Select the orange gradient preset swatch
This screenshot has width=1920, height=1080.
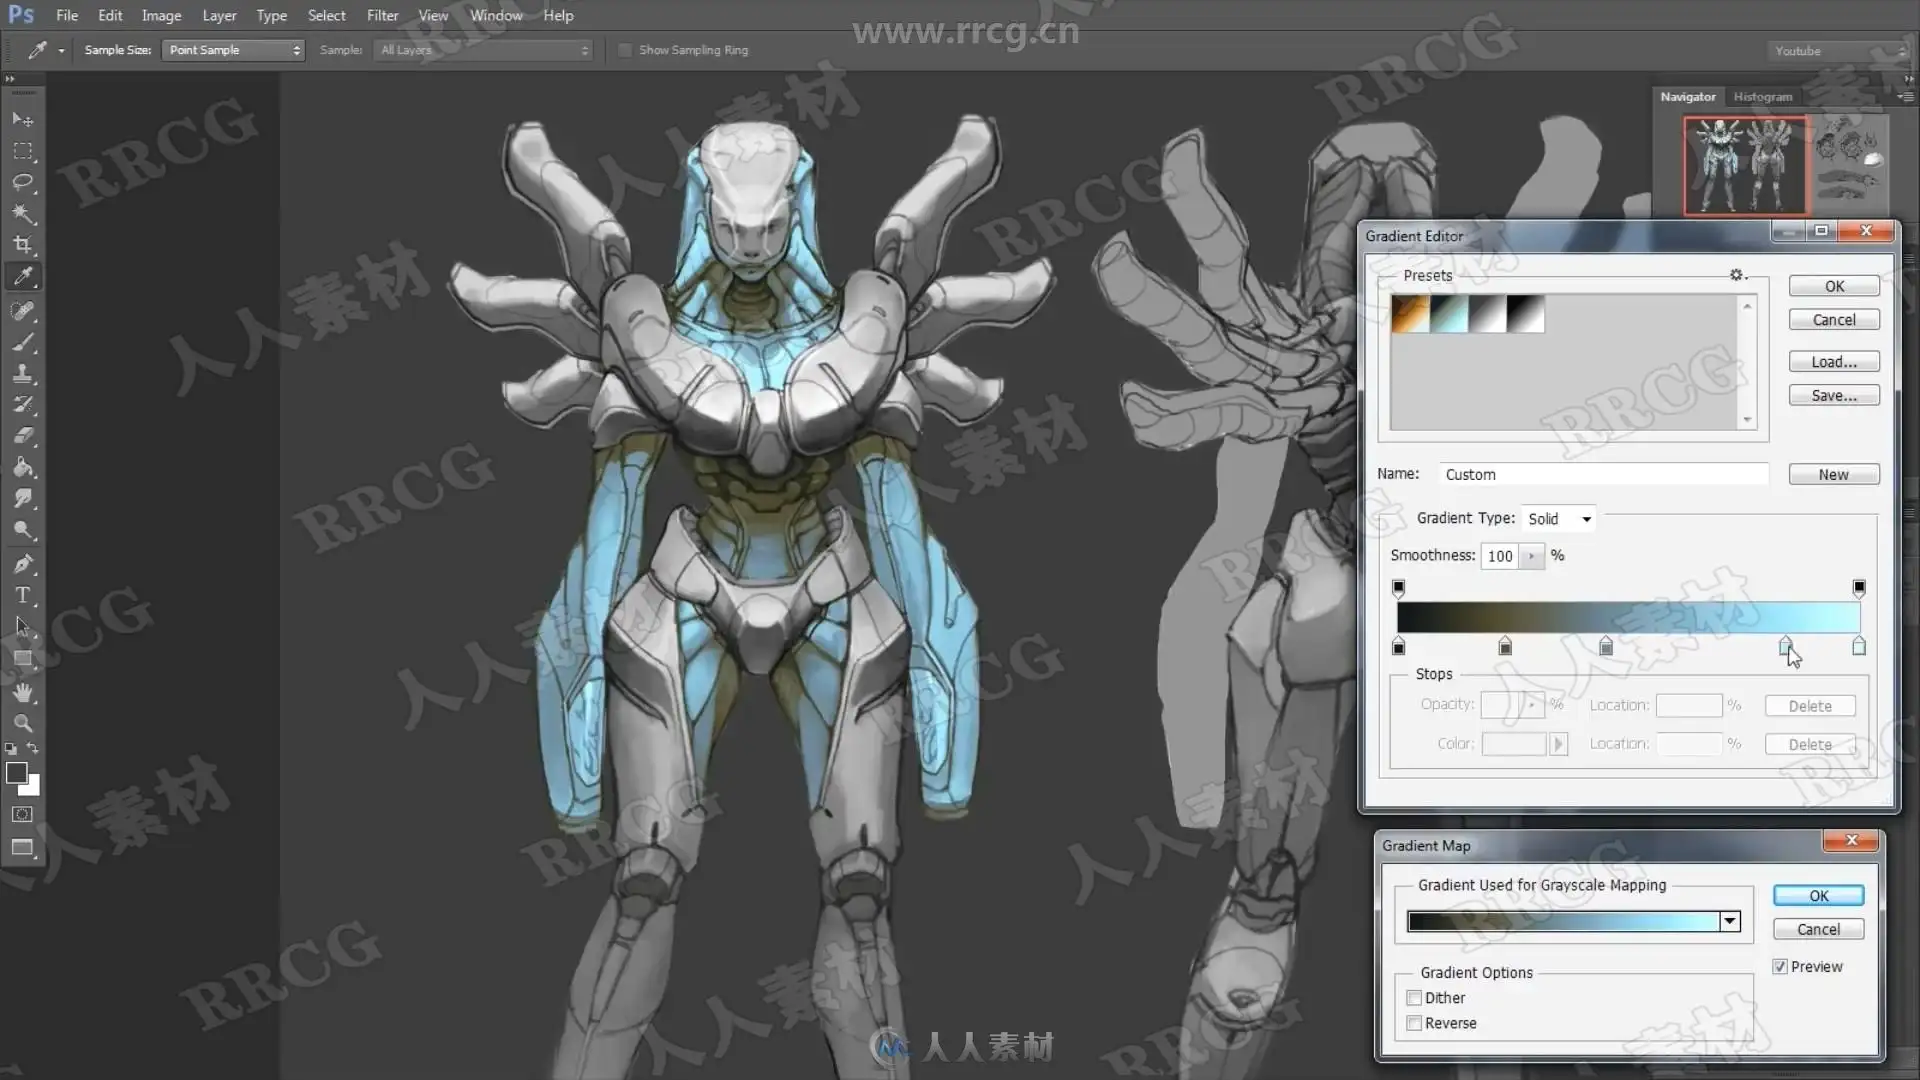[x=1410, y=314]
